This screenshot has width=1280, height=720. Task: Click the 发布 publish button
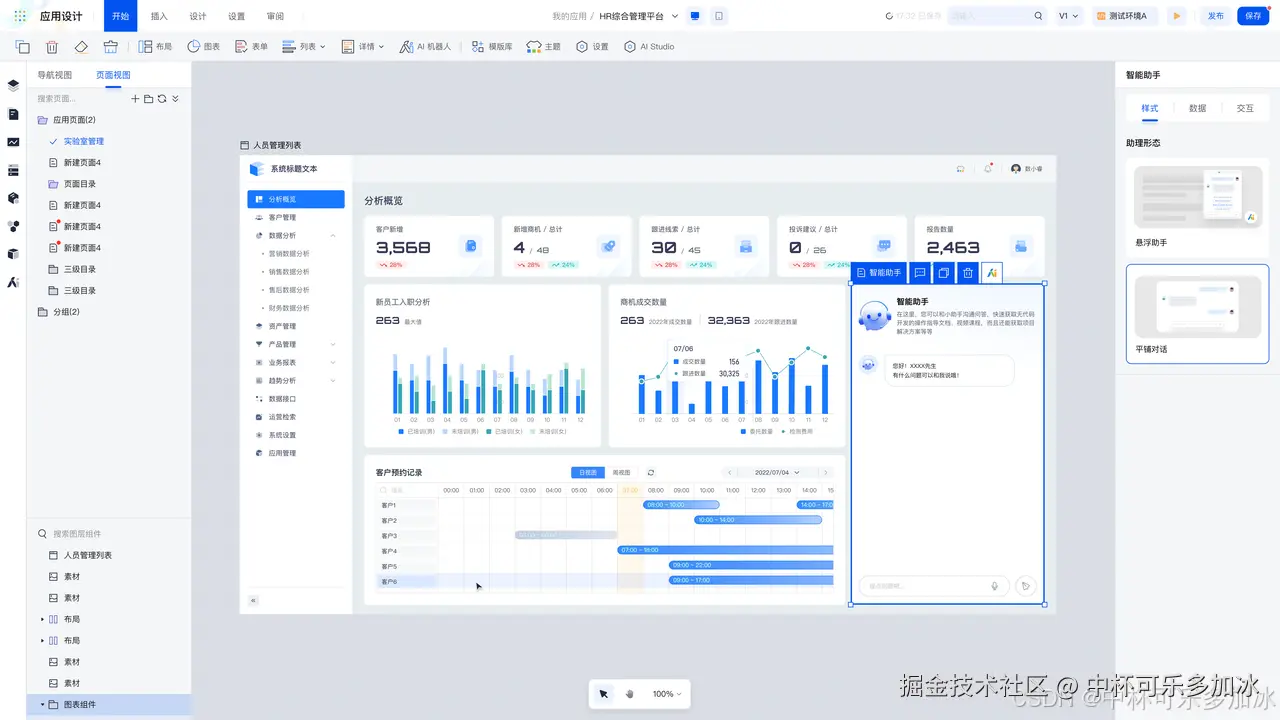(1215, 16)
